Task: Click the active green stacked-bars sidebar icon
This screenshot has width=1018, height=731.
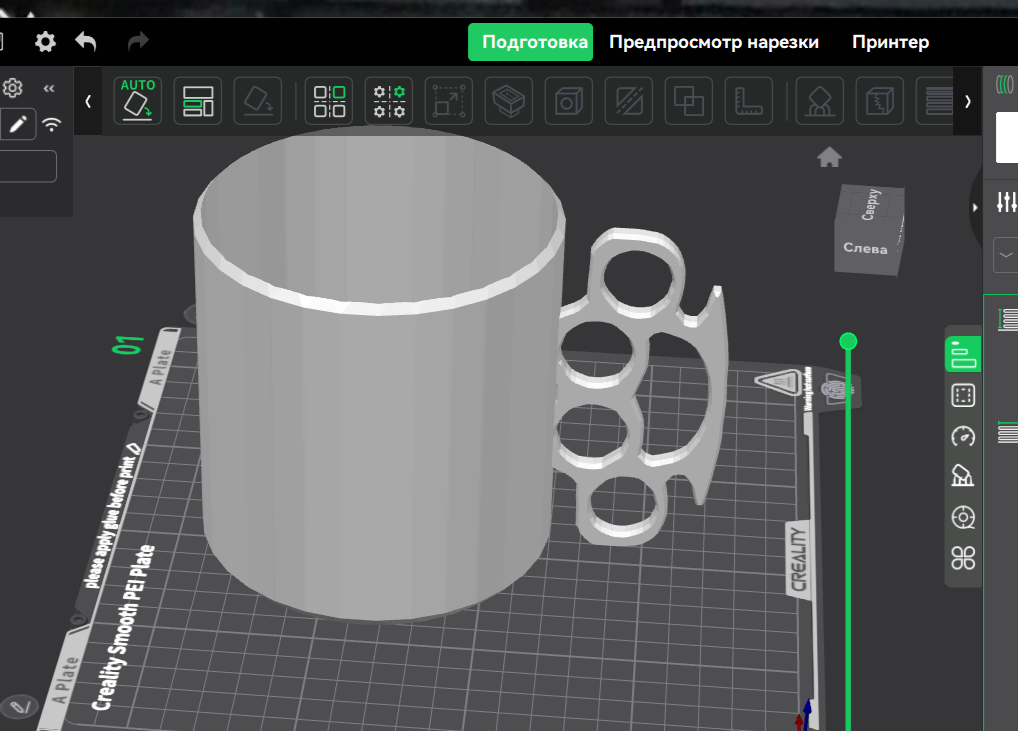Action: [x=963, y=354]
